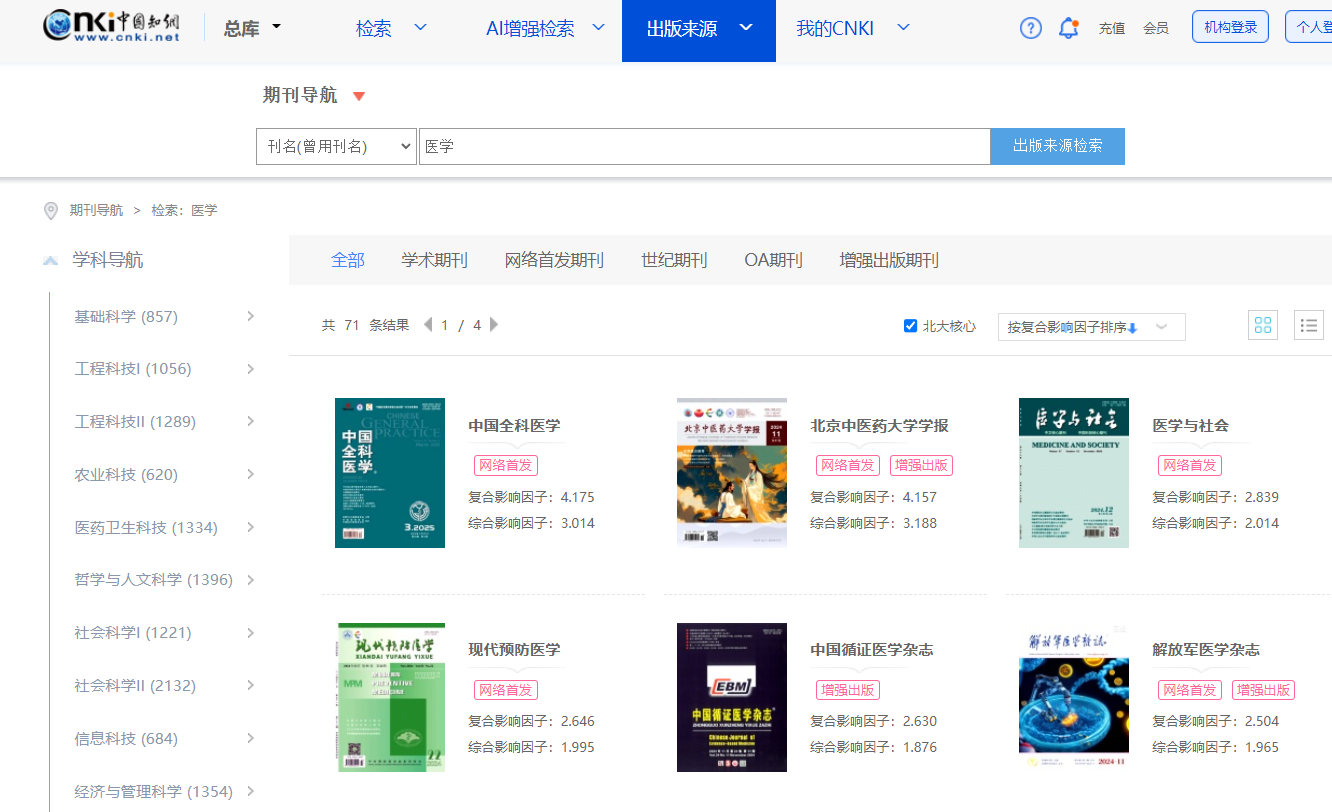This screenshot has height=812, width=1332.
Task: Uncheck the 北大核心 filter
Action: pos(910,324)
